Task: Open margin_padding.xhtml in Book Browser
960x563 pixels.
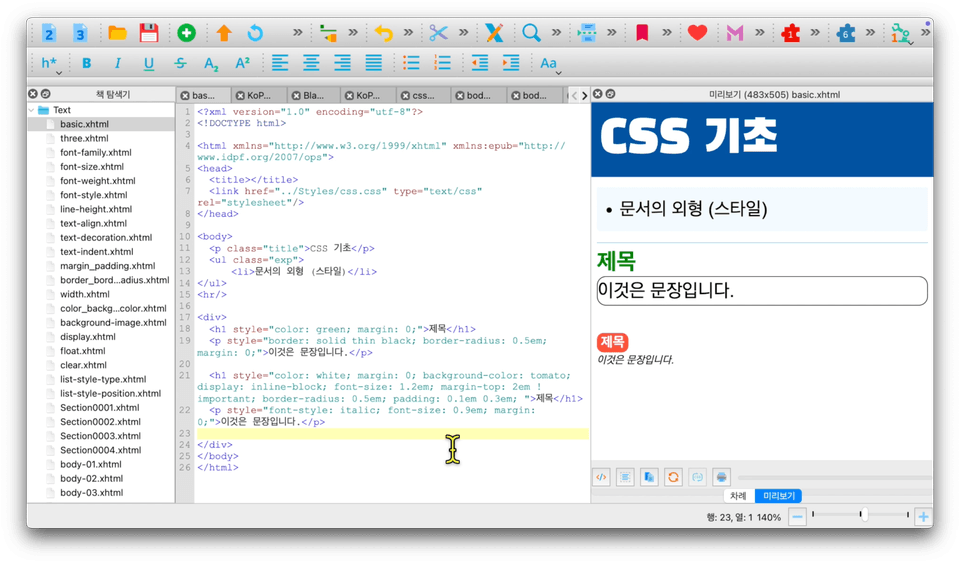Action: tap(107, 266)
